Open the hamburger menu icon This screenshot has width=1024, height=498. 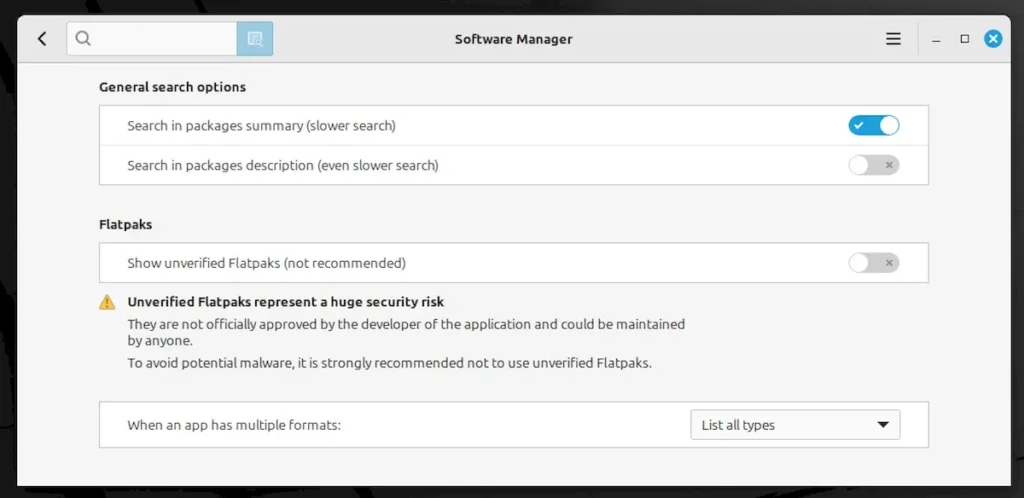coord(893,39)
